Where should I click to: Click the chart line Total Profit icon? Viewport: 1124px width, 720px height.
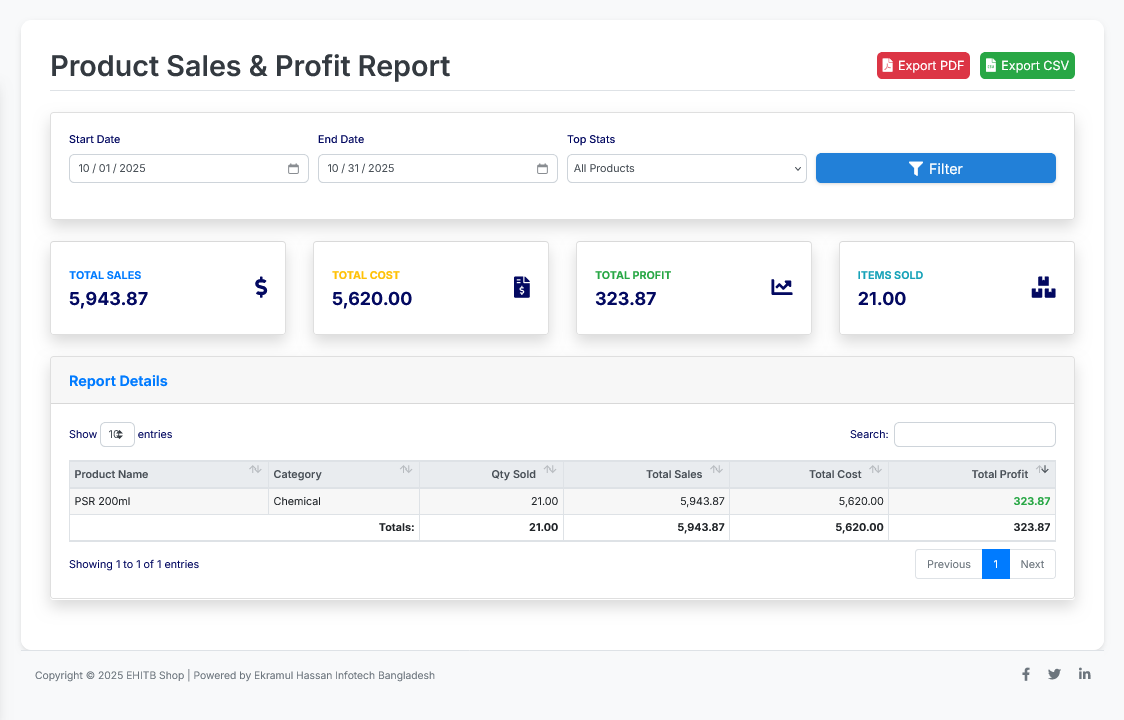781,287
